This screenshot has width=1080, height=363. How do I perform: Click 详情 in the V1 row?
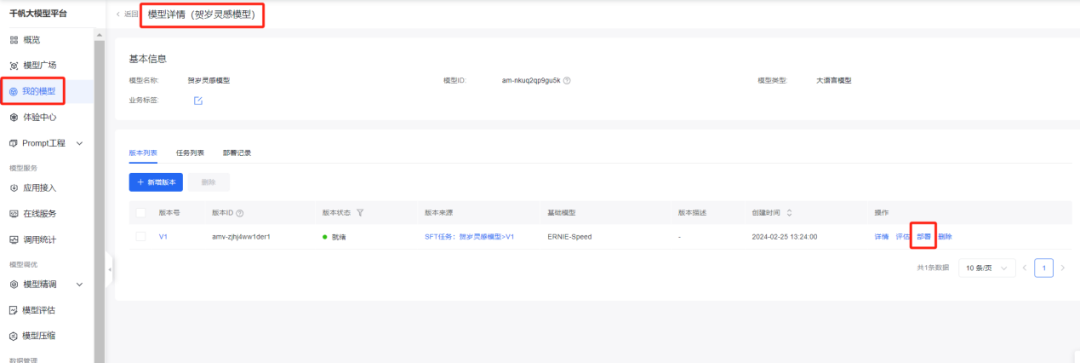[882, 236]
